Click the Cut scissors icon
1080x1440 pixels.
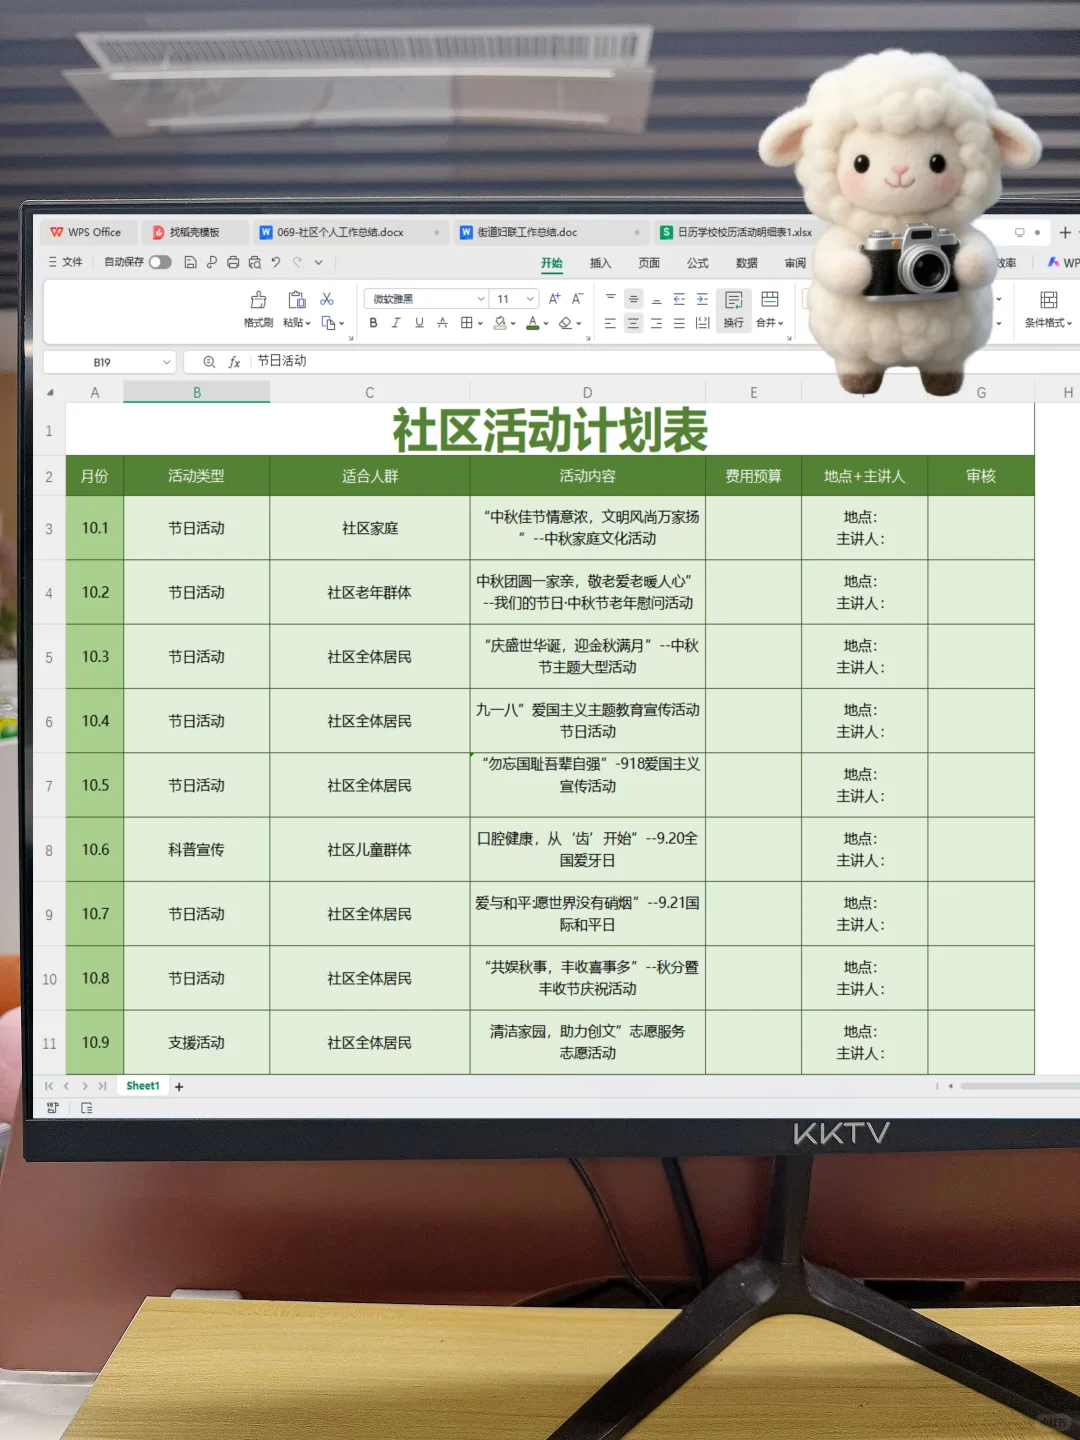[327, 299]
